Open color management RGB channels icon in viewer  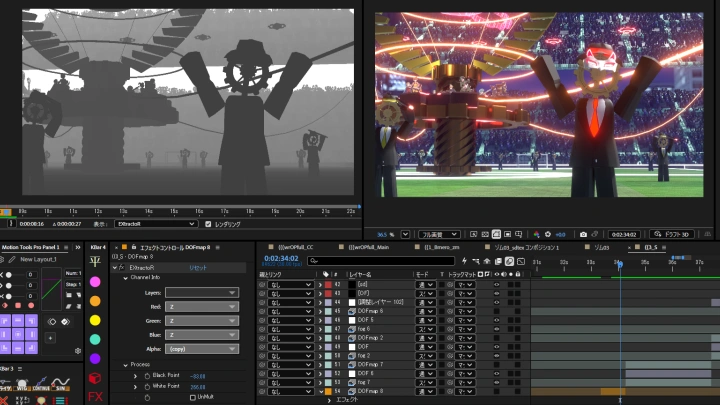coord(536,235)
